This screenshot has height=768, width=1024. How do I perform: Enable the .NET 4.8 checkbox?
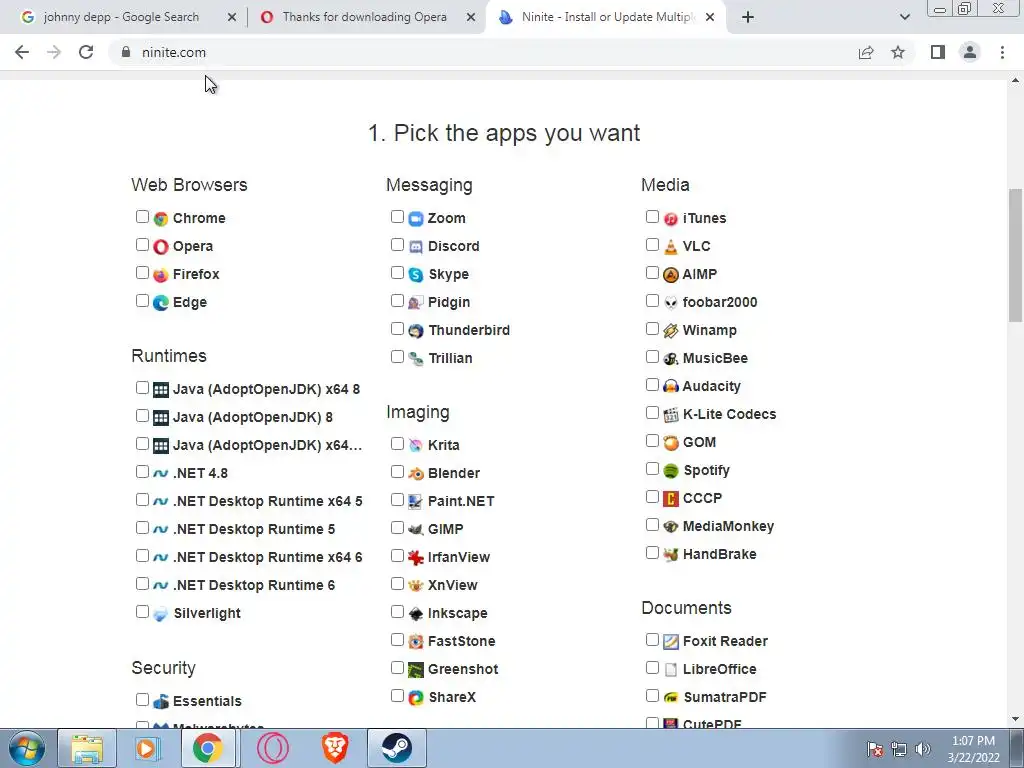click(142, 472)
